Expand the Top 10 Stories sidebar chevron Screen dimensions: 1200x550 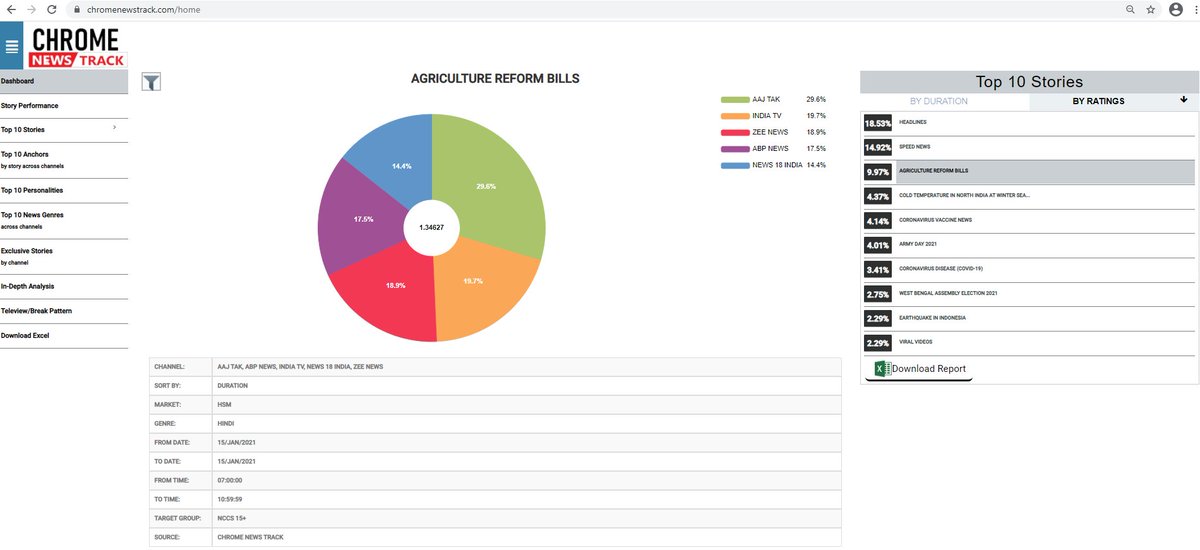click(x=114, y=128)
